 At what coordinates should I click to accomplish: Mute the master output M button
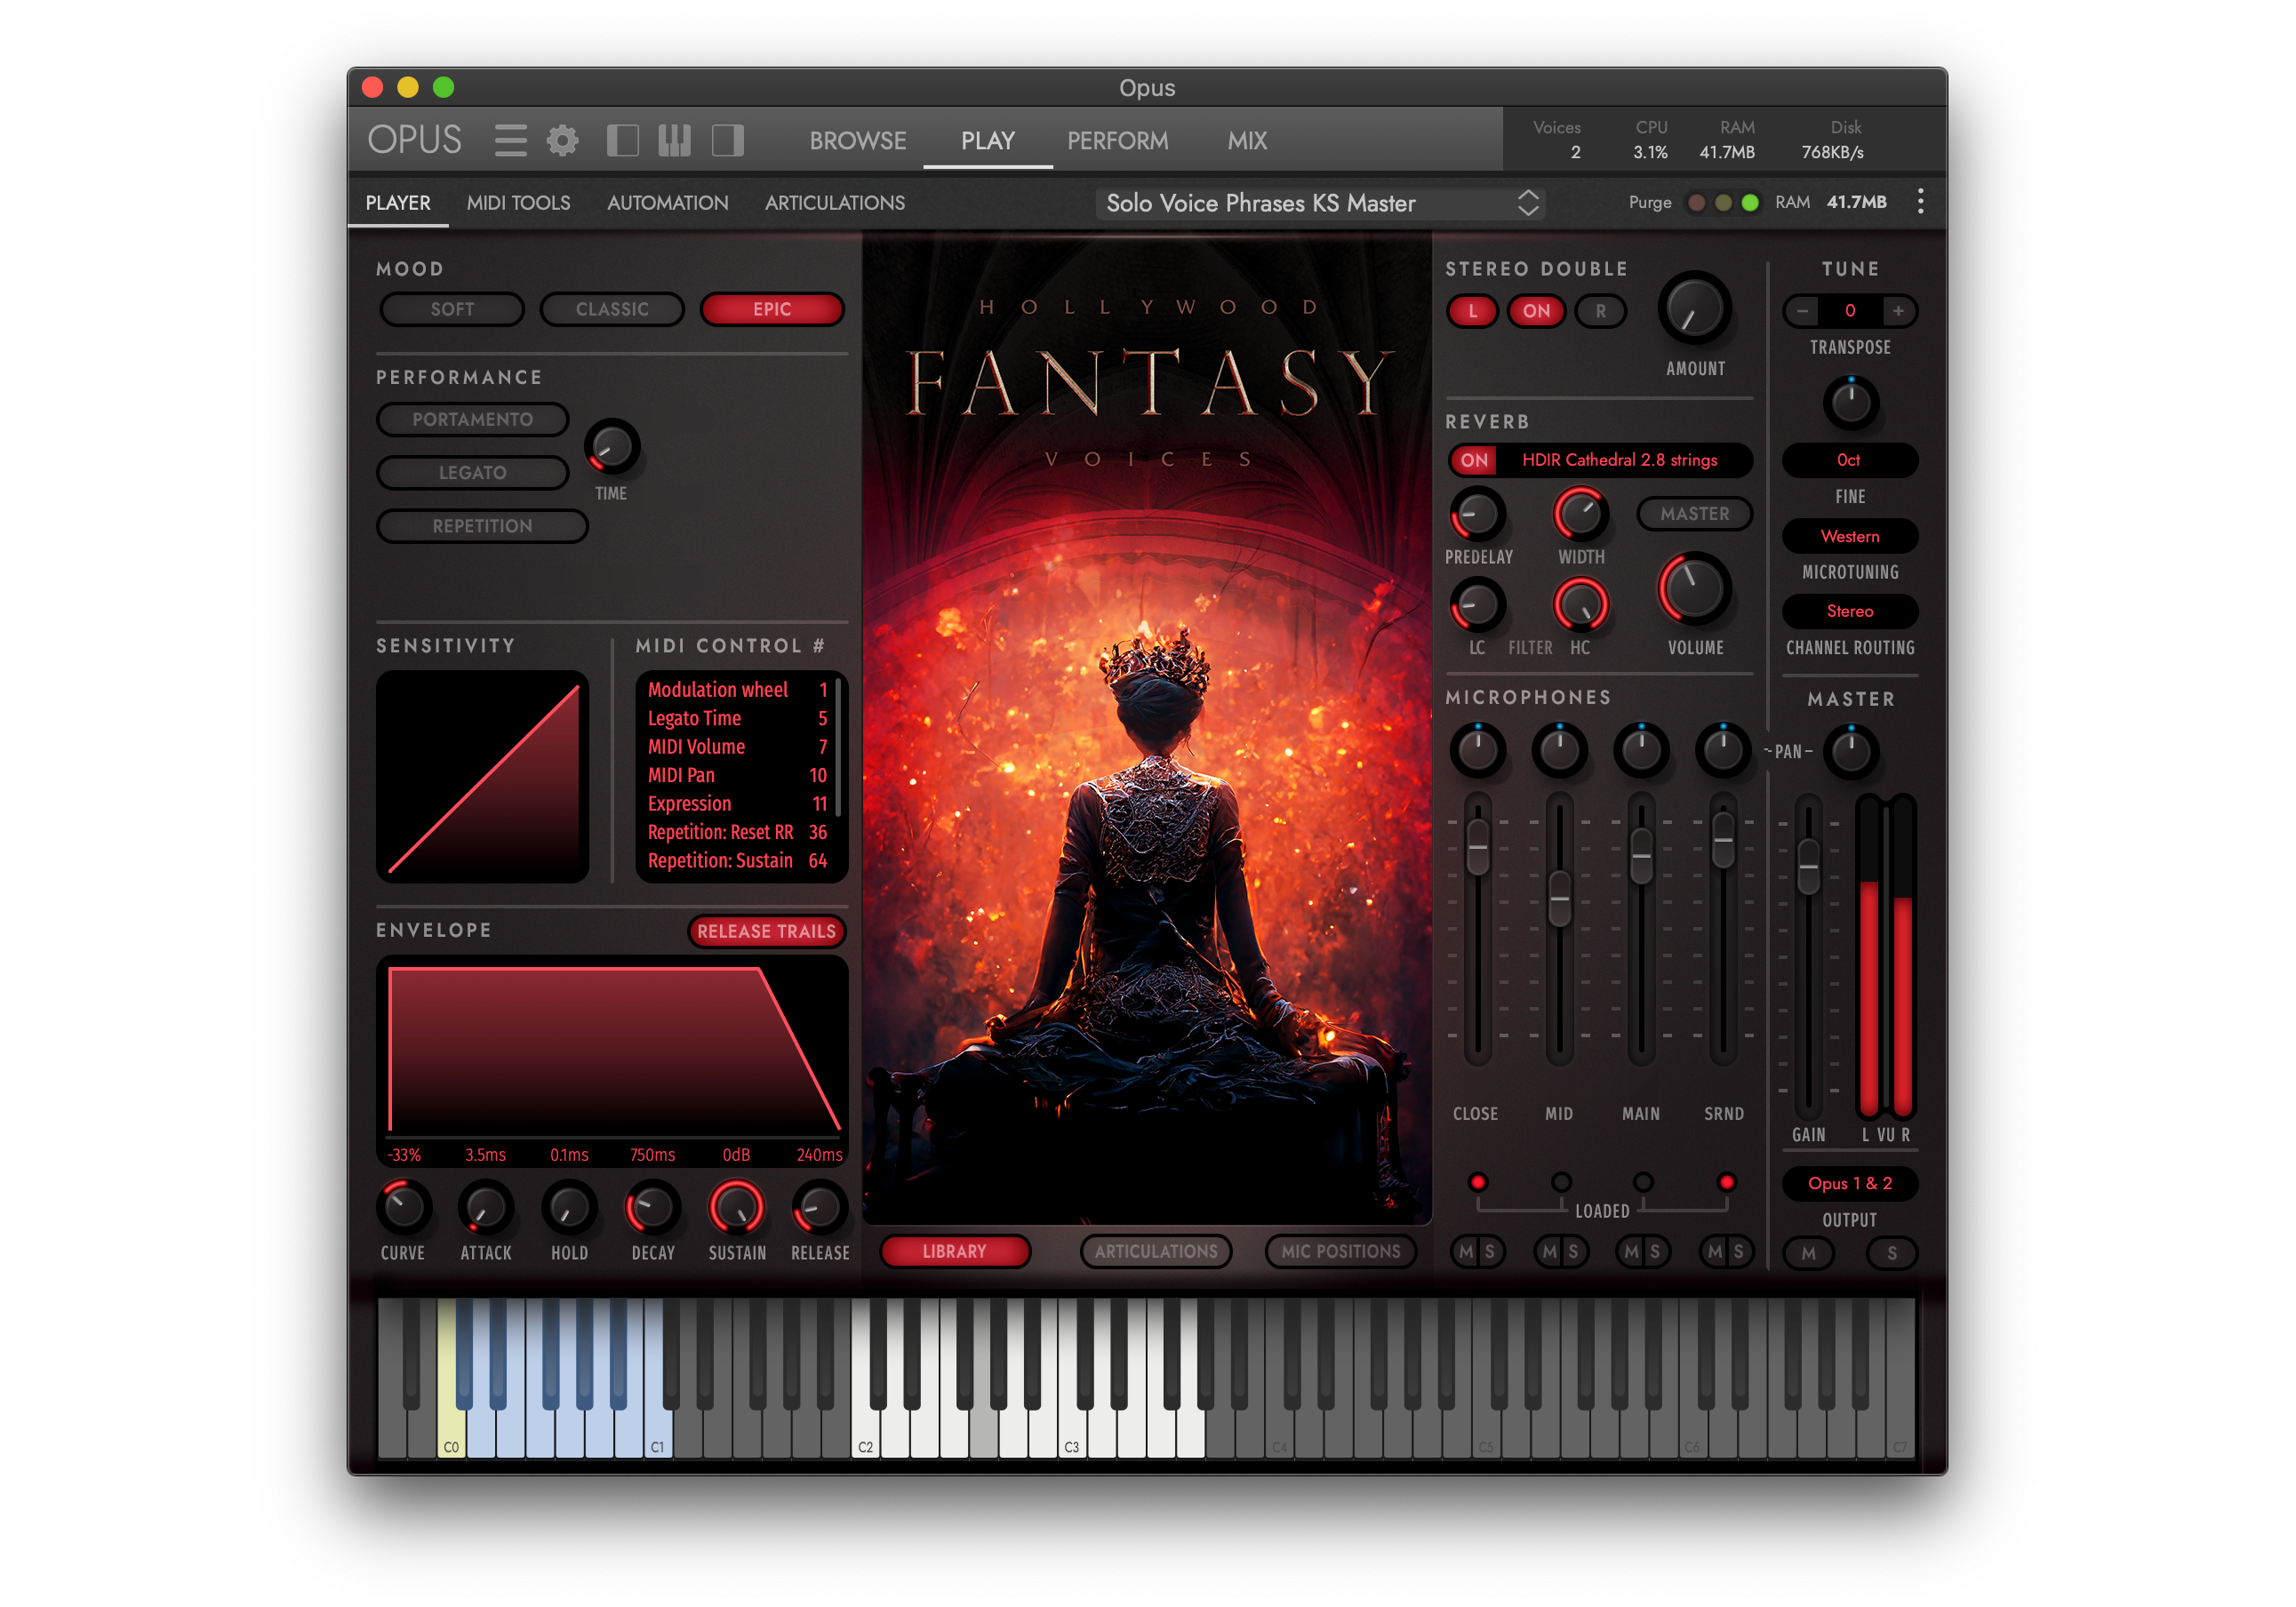[x=1808, y=1253]
